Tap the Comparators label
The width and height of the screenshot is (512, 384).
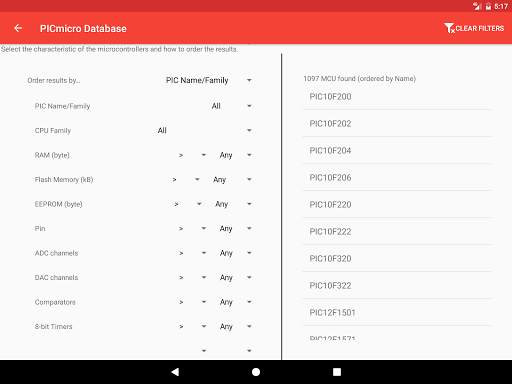(x=55, y=302)
